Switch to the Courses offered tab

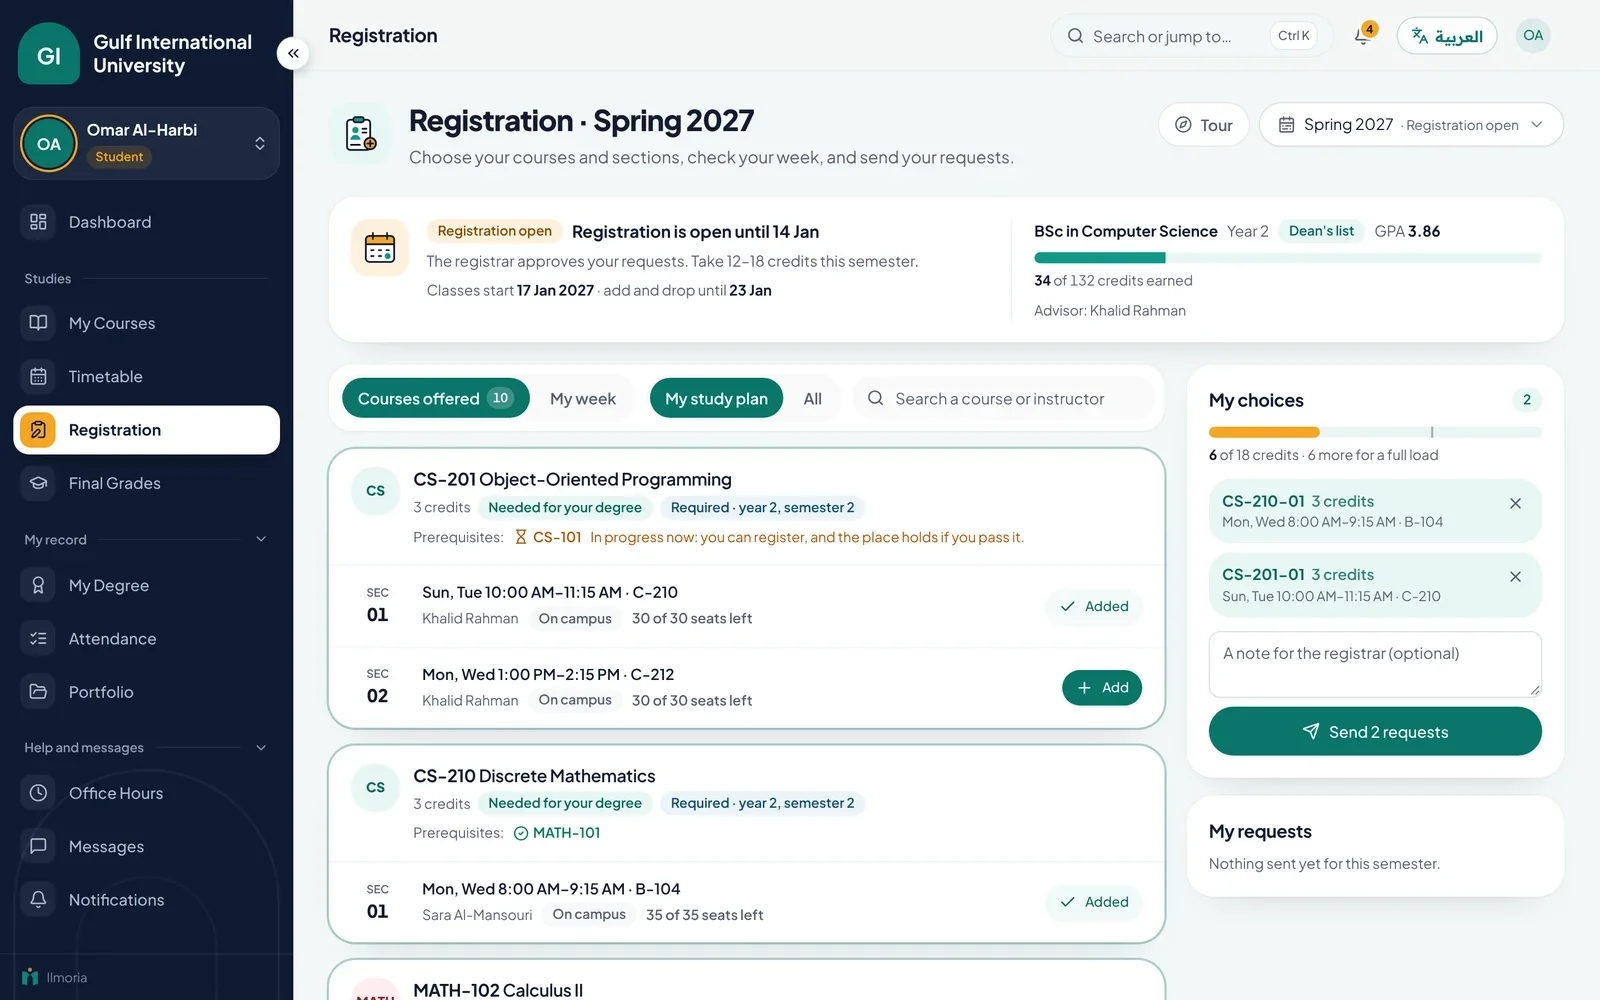click(x=435, y=398)
